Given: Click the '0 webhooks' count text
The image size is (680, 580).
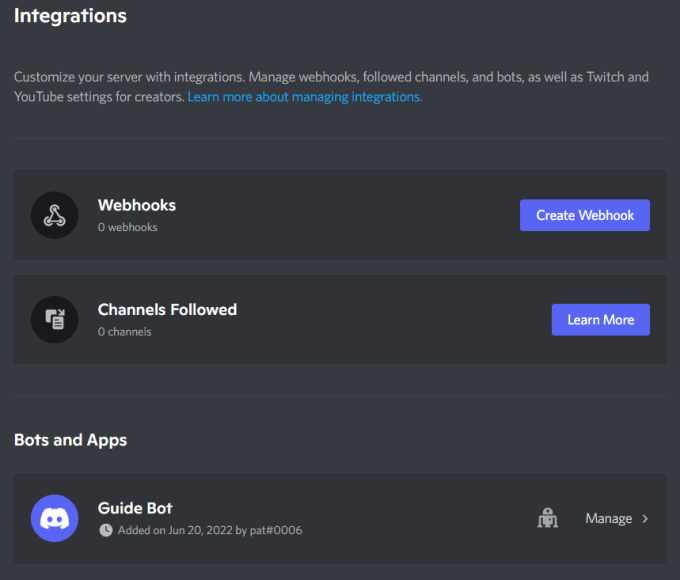Looking at the screenshot, I should 128,227.
